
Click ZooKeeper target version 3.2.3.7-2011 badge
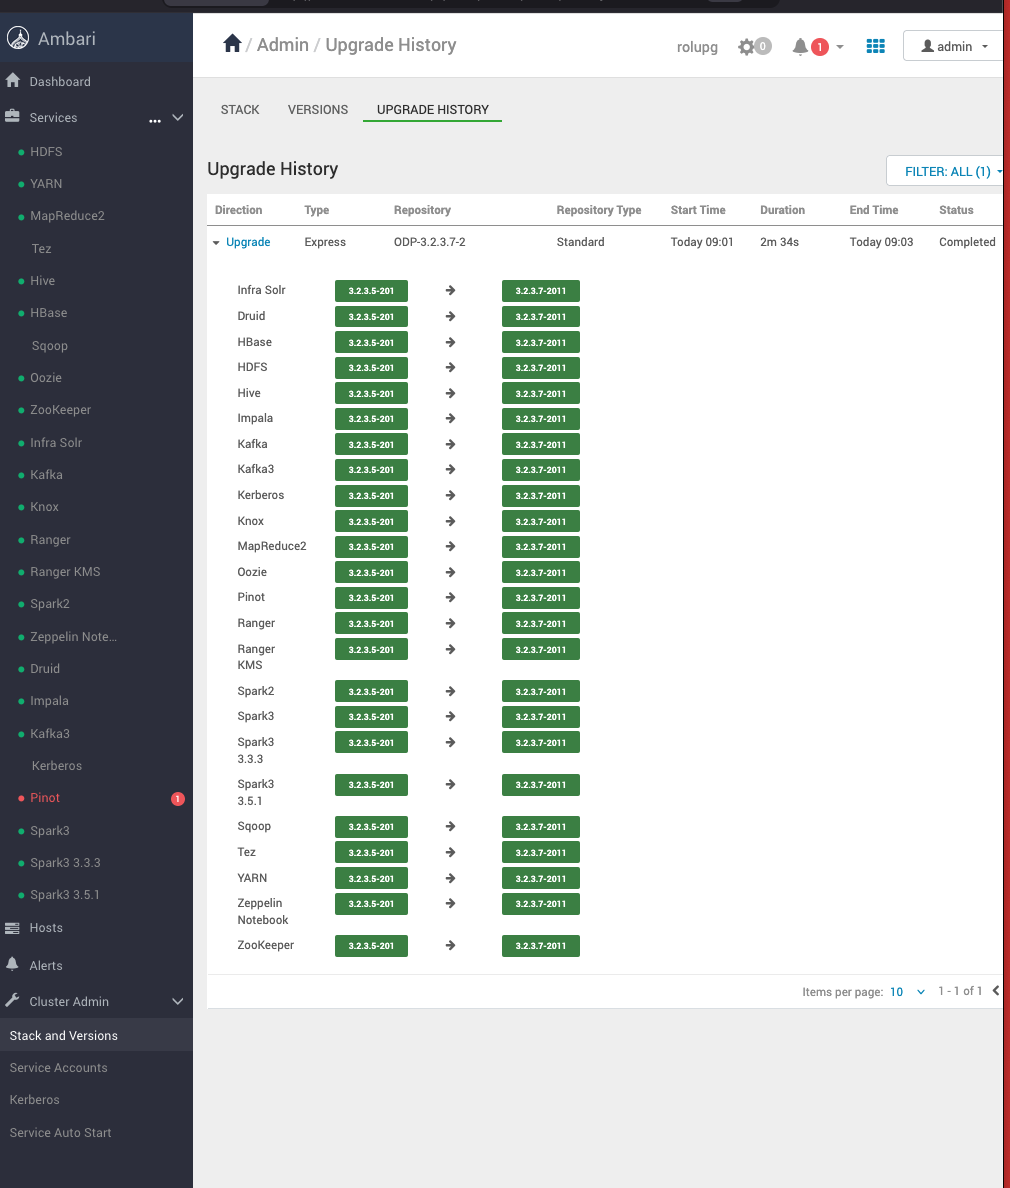click(540, 946)
